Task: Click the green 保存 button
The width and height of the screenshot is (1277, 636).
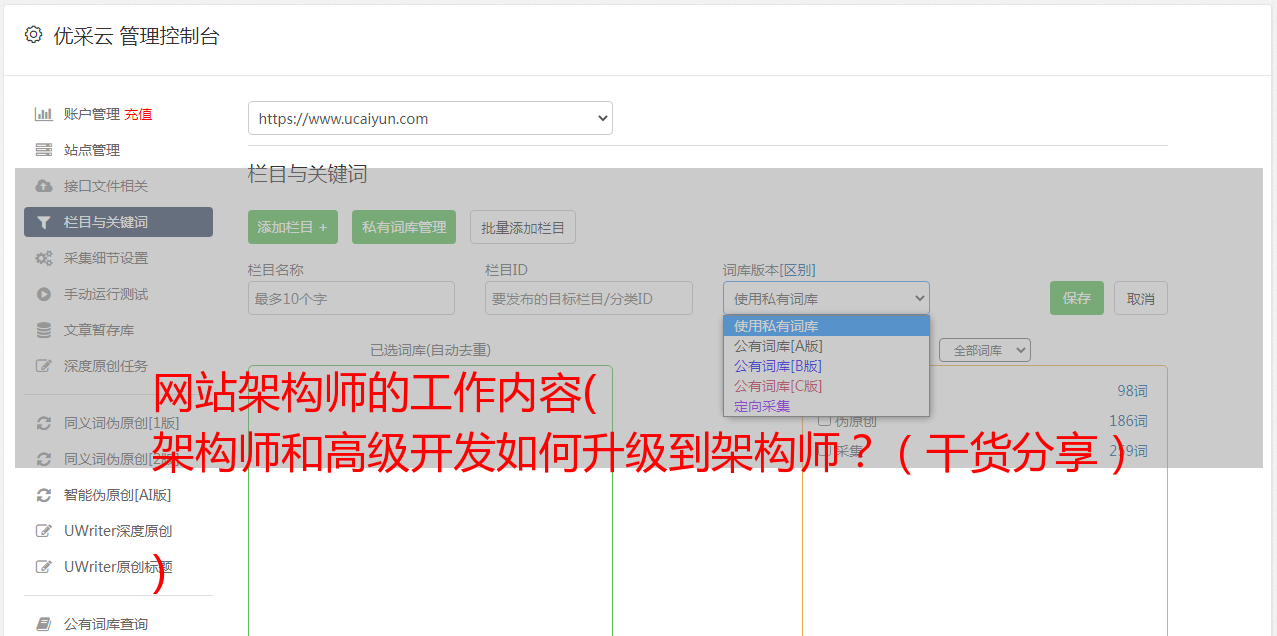Action: point(1077,298)
